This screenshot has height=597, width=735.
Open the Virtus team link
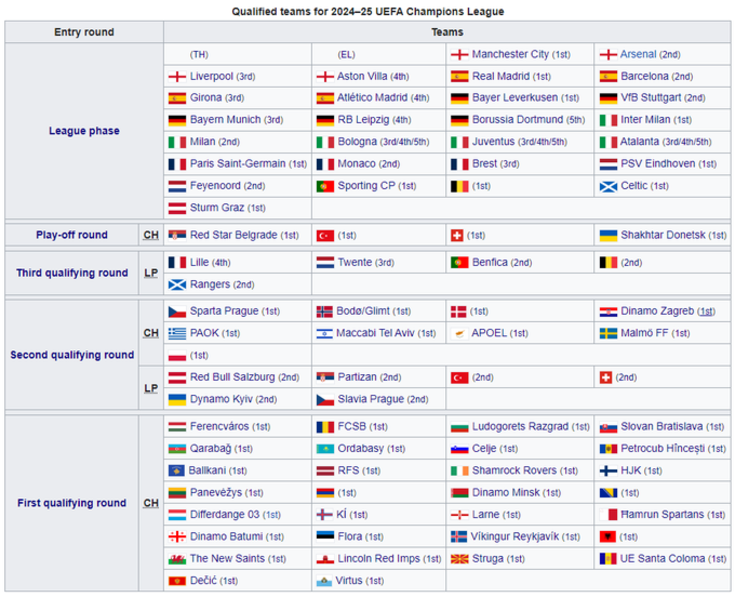pyautogui.click(x=349, y=581)
